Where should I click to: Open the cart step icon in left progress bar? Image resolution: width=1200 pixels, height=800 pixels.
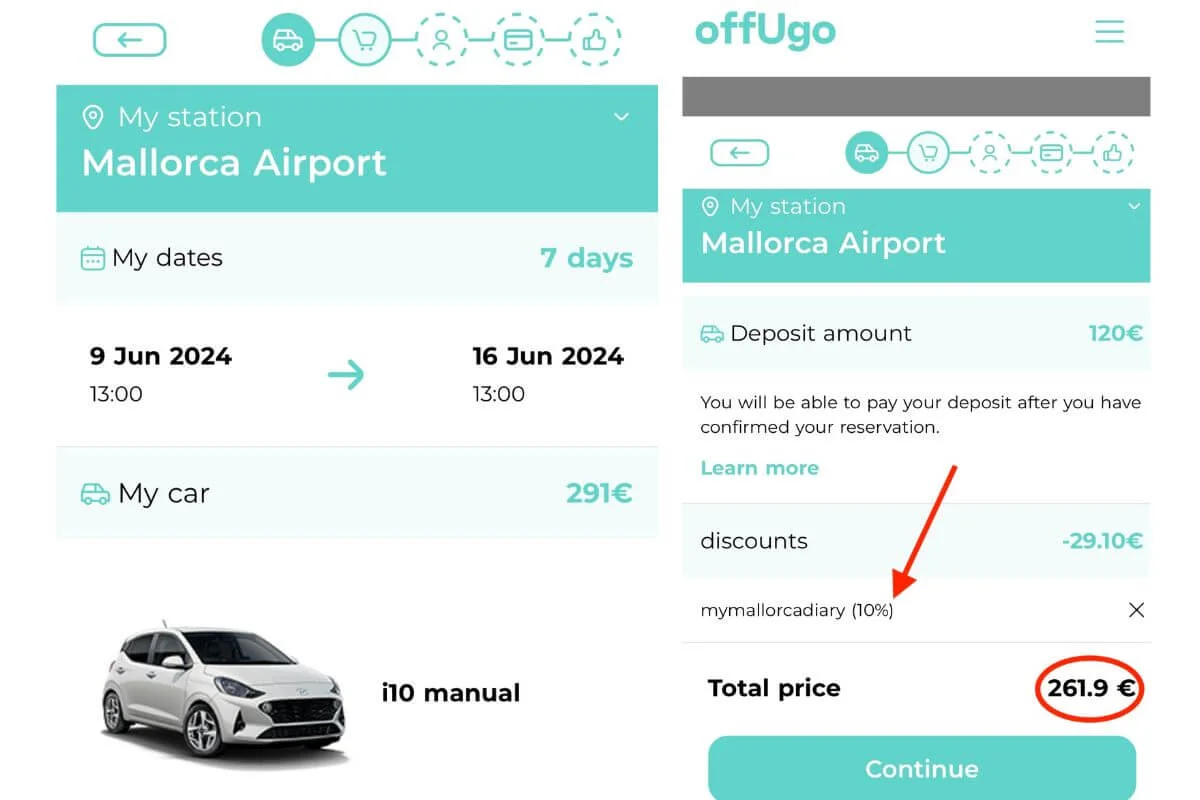click(x=364, y=40)
